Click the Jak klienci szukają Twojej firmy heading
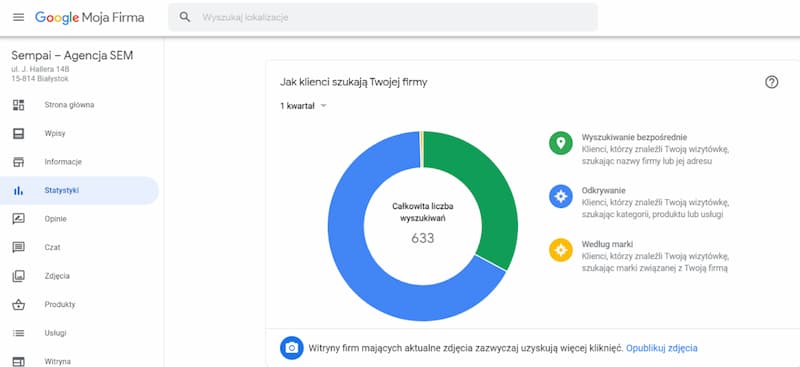This screenshot has height=367, width=800. 353,82
